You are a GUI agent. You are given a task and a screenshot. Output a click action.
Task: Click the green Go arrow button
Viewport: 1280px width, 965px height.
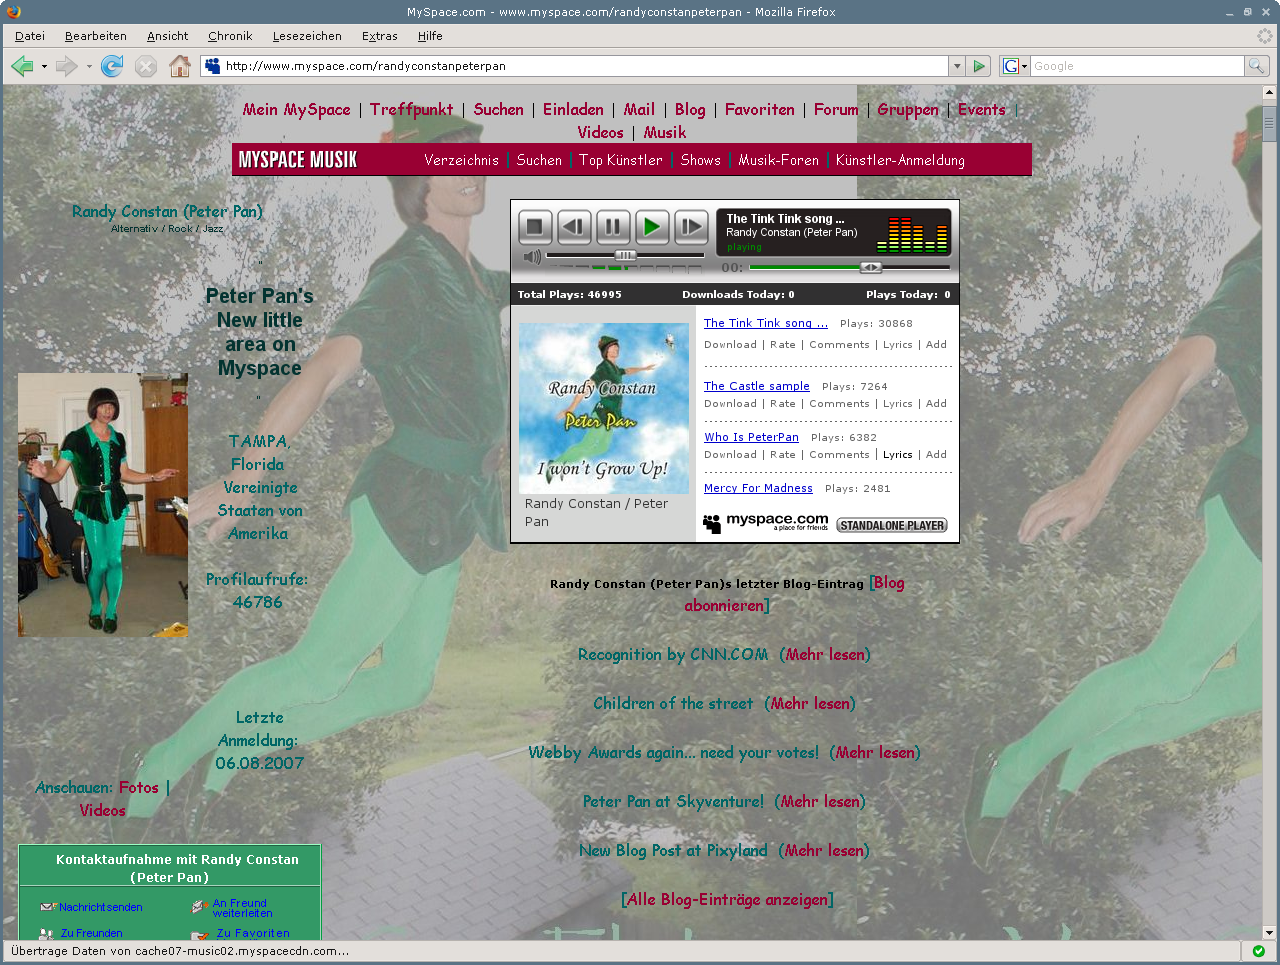(979, 66)
